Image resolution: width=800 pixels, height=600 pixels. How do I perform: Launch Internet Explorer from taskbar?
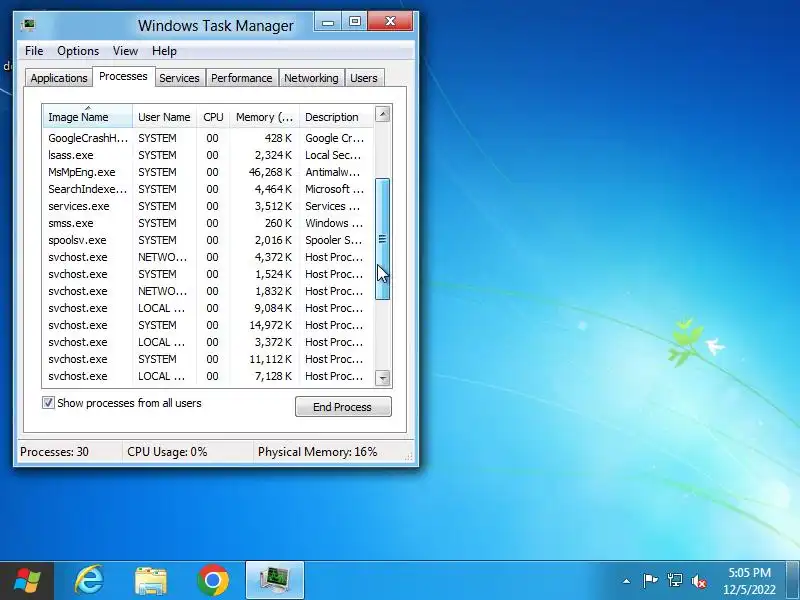pyautogui.click(x=89, y=580)
